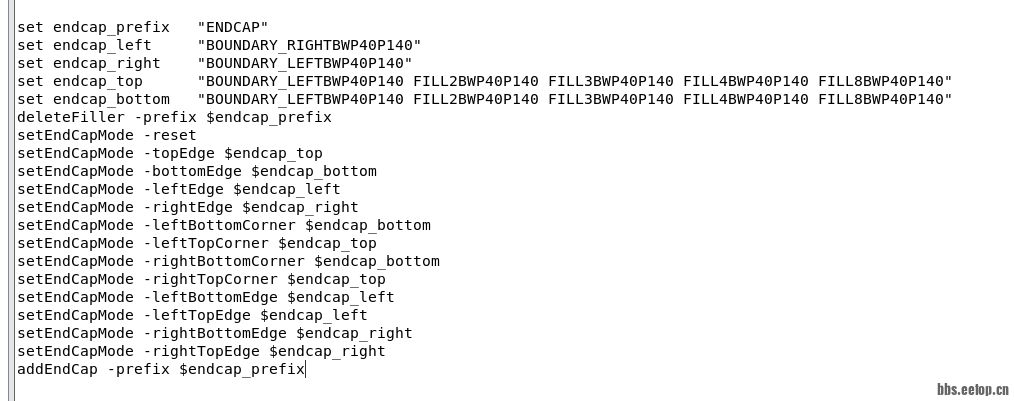Screen dimensions: 1014x401
Task: Click the addEndCap -prefix command line
Action: (x=161, y=370)
